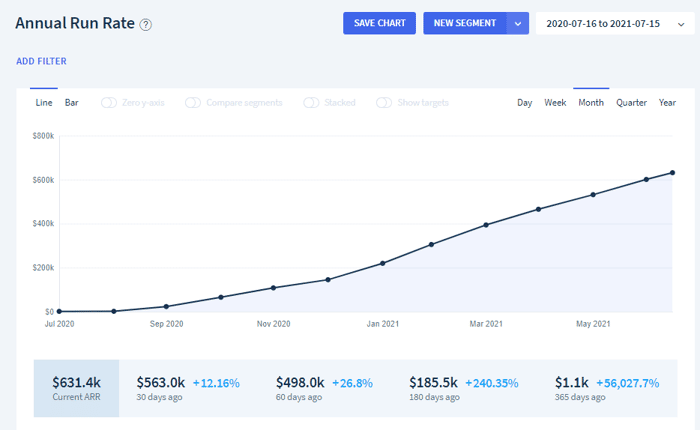
Task: Set the interval to Week
Action: point(555,103)
